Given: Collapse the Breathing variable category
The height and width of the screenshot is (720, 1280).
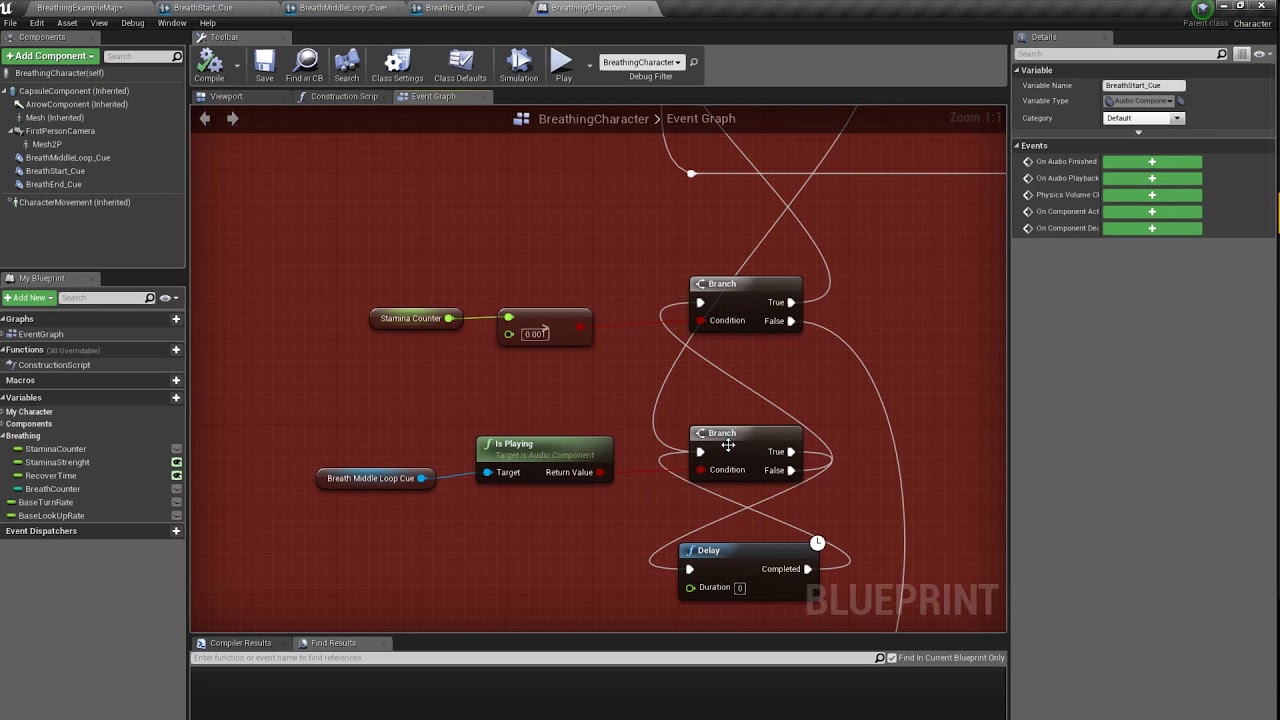Looking at the screenshot, I should 3,436.
